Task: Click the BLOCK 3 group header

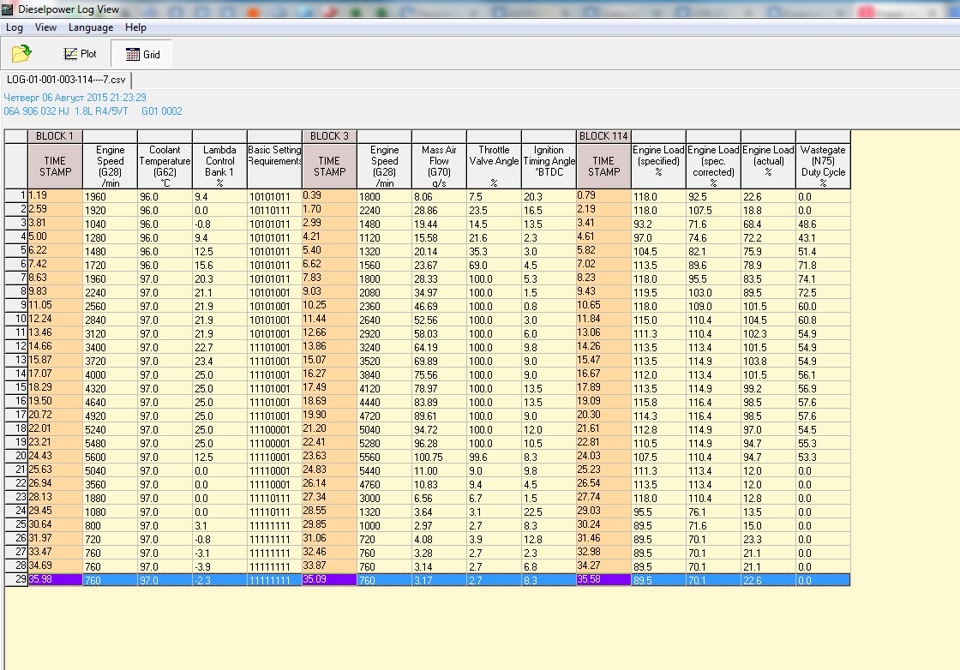Action: [329, 136]
